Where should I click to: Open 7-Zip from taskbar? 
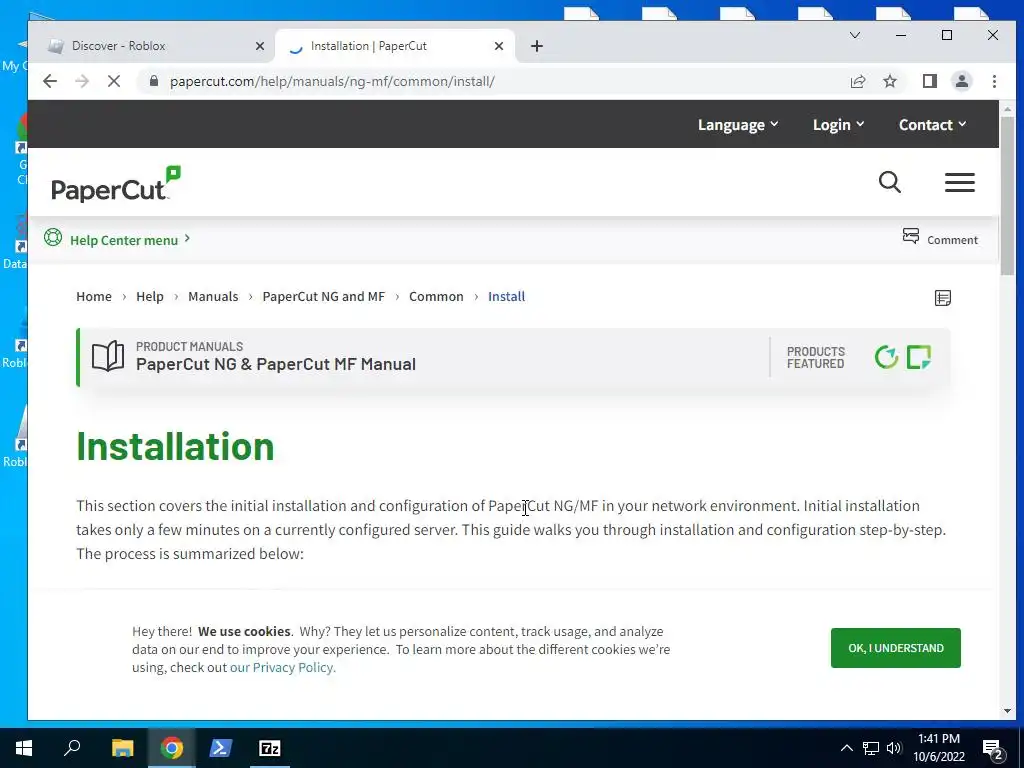point(270,748)
